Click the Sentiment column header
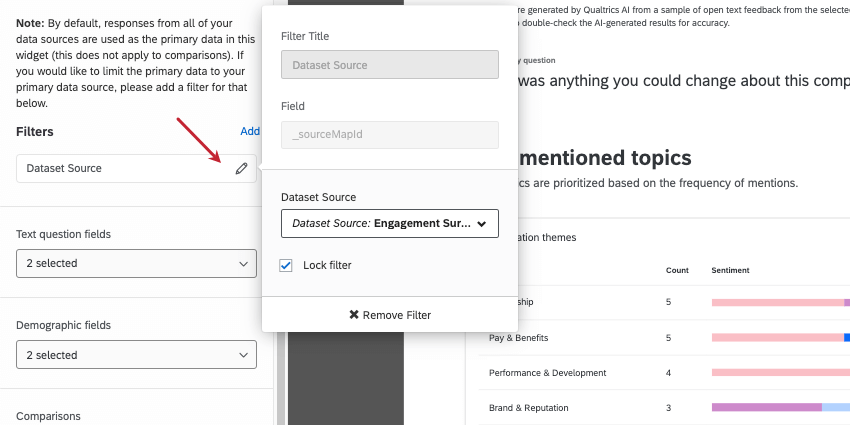850x425 pixels. (730, 271)
